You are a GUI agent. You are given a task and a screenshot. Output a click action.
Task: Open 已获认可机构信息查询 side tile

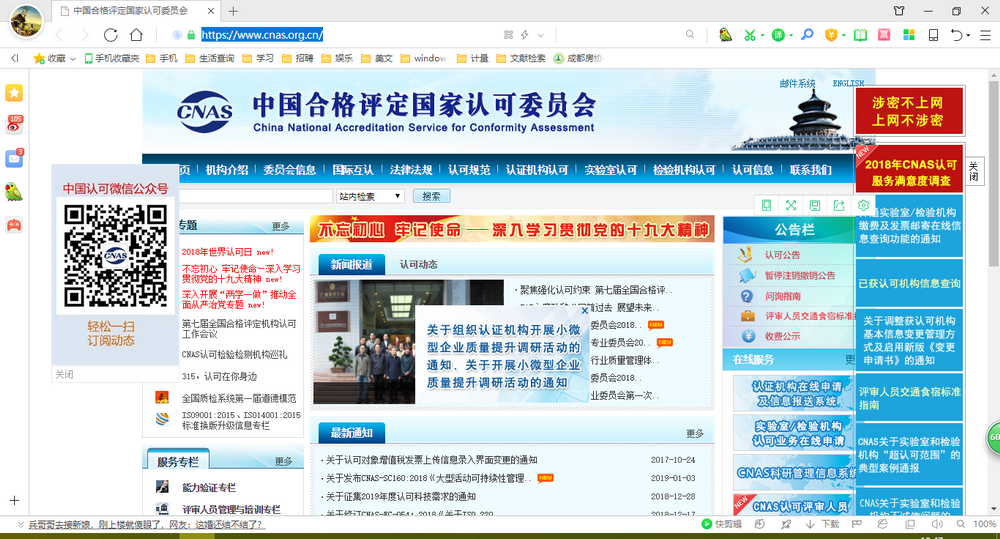click(909, 283)
